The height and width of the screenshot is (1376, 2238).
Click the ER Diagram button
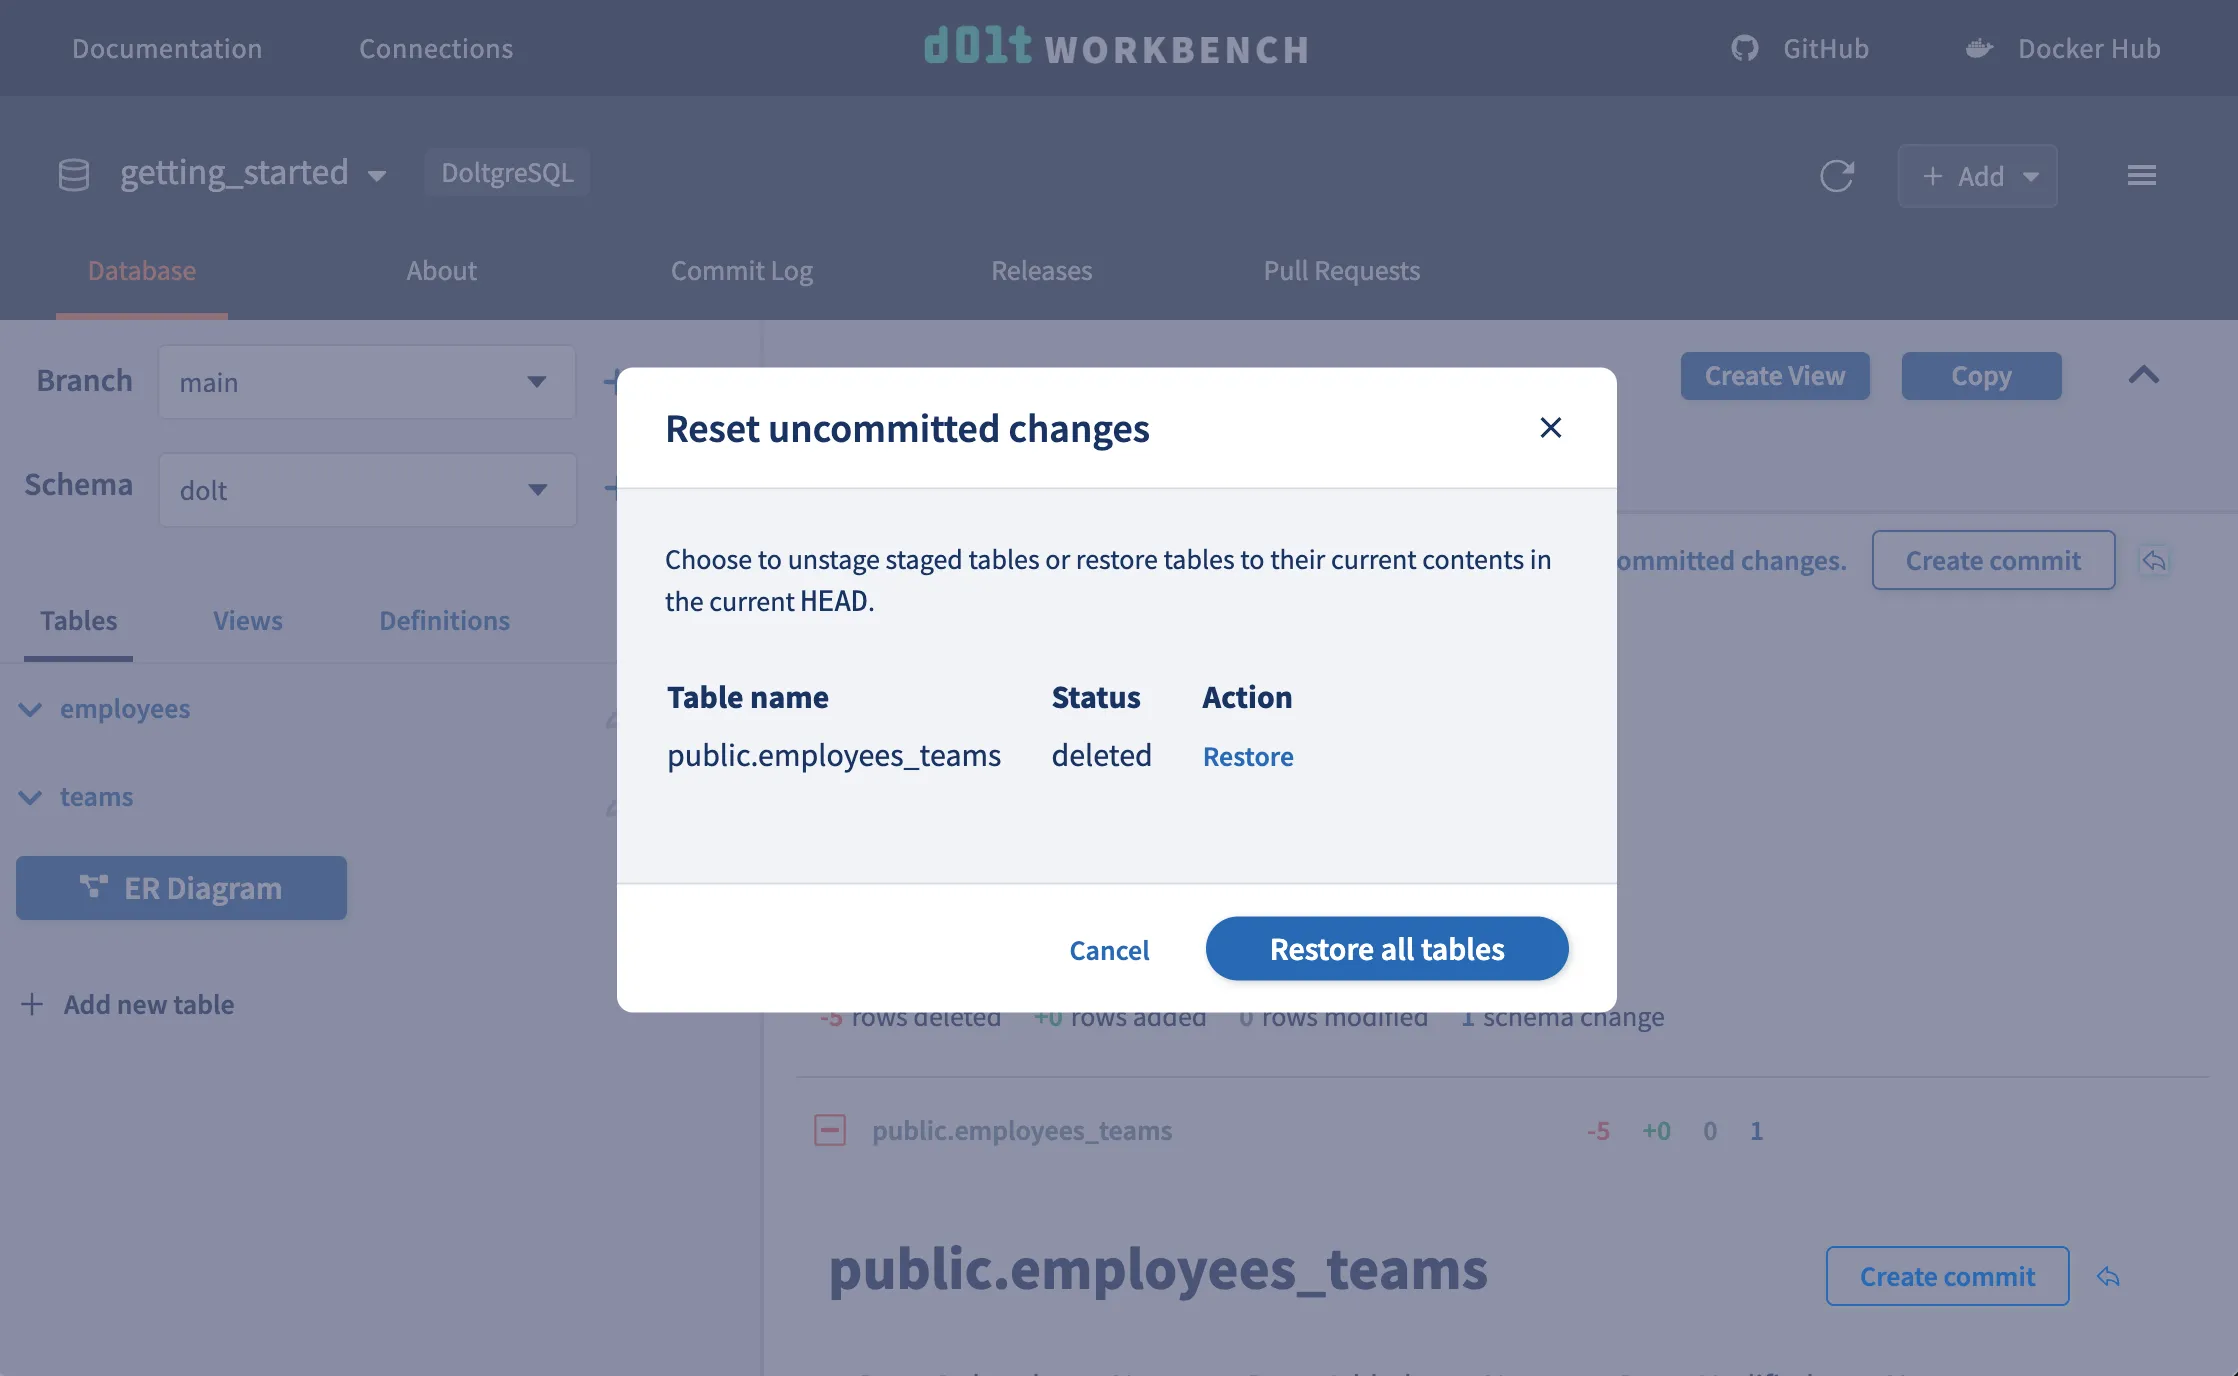click(181, 888)
